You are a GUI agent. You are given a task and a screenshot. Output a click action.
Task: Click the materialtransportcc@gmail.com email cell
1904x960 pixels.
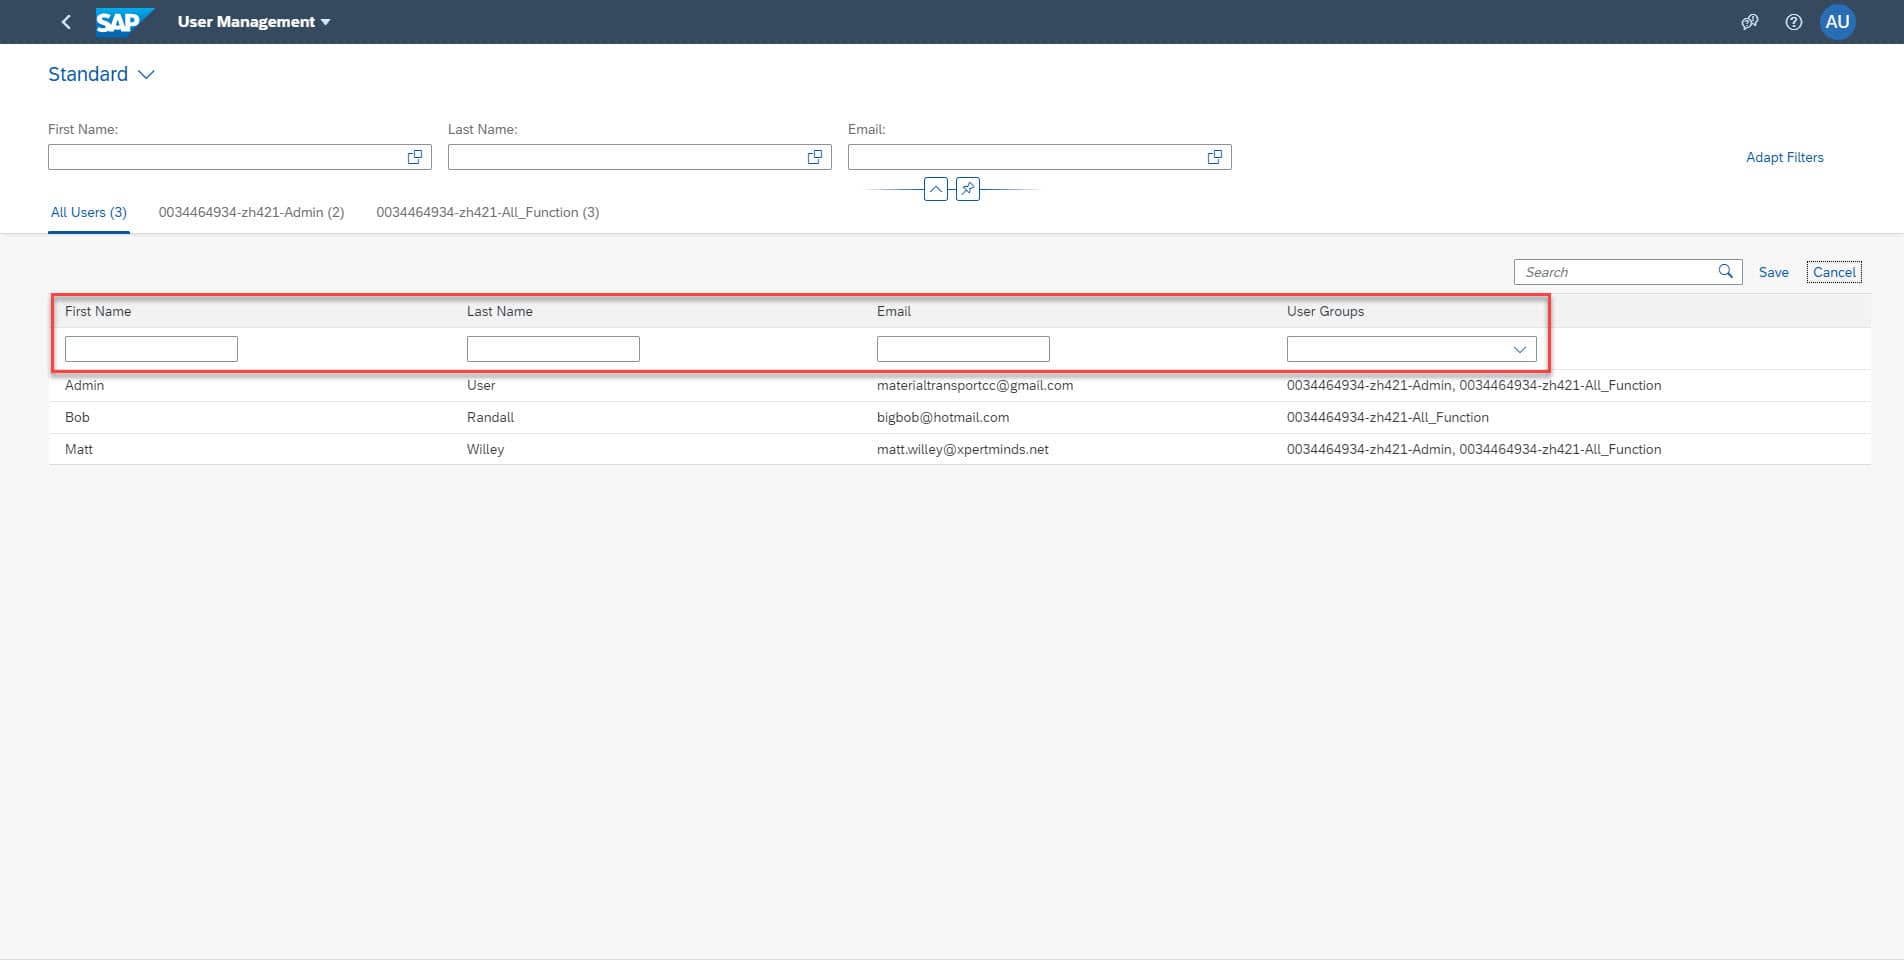coord(975,385)
